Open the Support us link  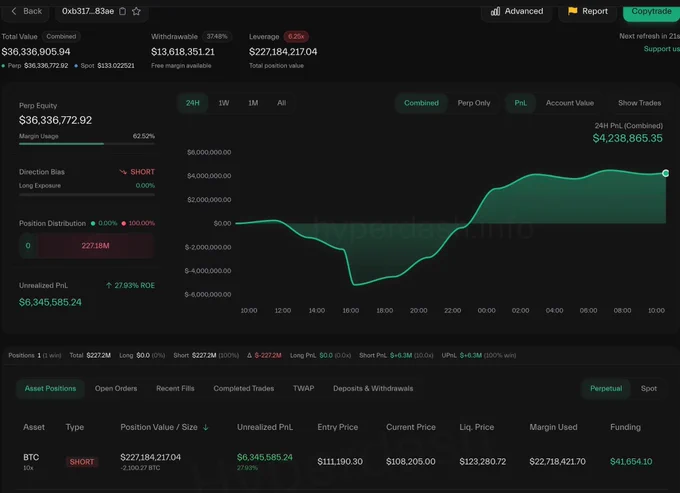click(661, 49)
